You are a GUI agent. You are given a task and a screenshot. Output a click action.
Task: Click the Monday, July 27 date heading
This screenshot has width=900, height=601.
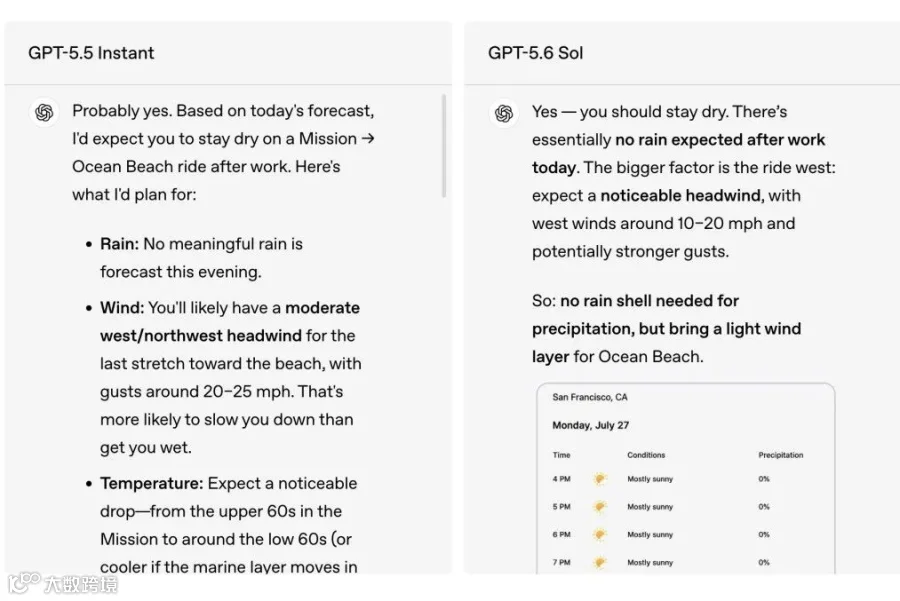(x=590, y=425)
